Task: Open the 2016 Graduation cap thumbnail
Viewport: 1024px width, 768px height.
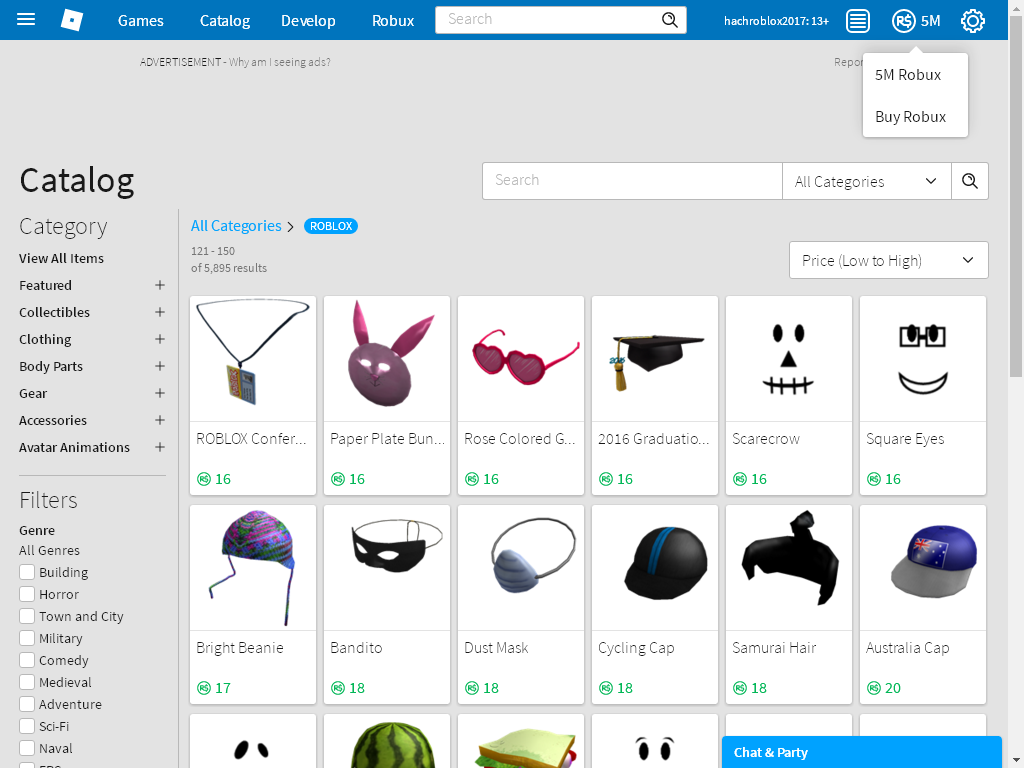Action: tap(654, 359)
